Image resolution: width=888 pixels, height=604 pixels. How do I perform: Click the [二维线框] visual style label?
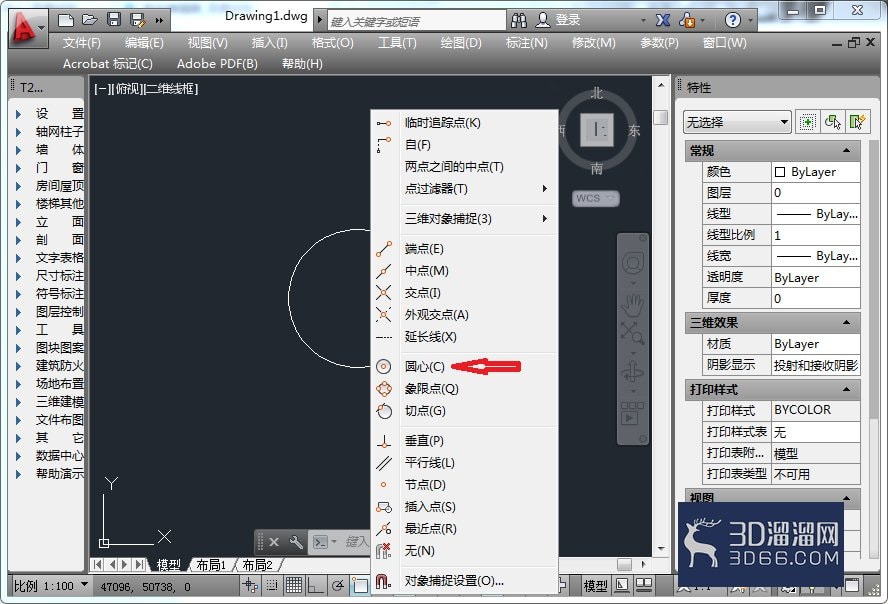(171, 89)
